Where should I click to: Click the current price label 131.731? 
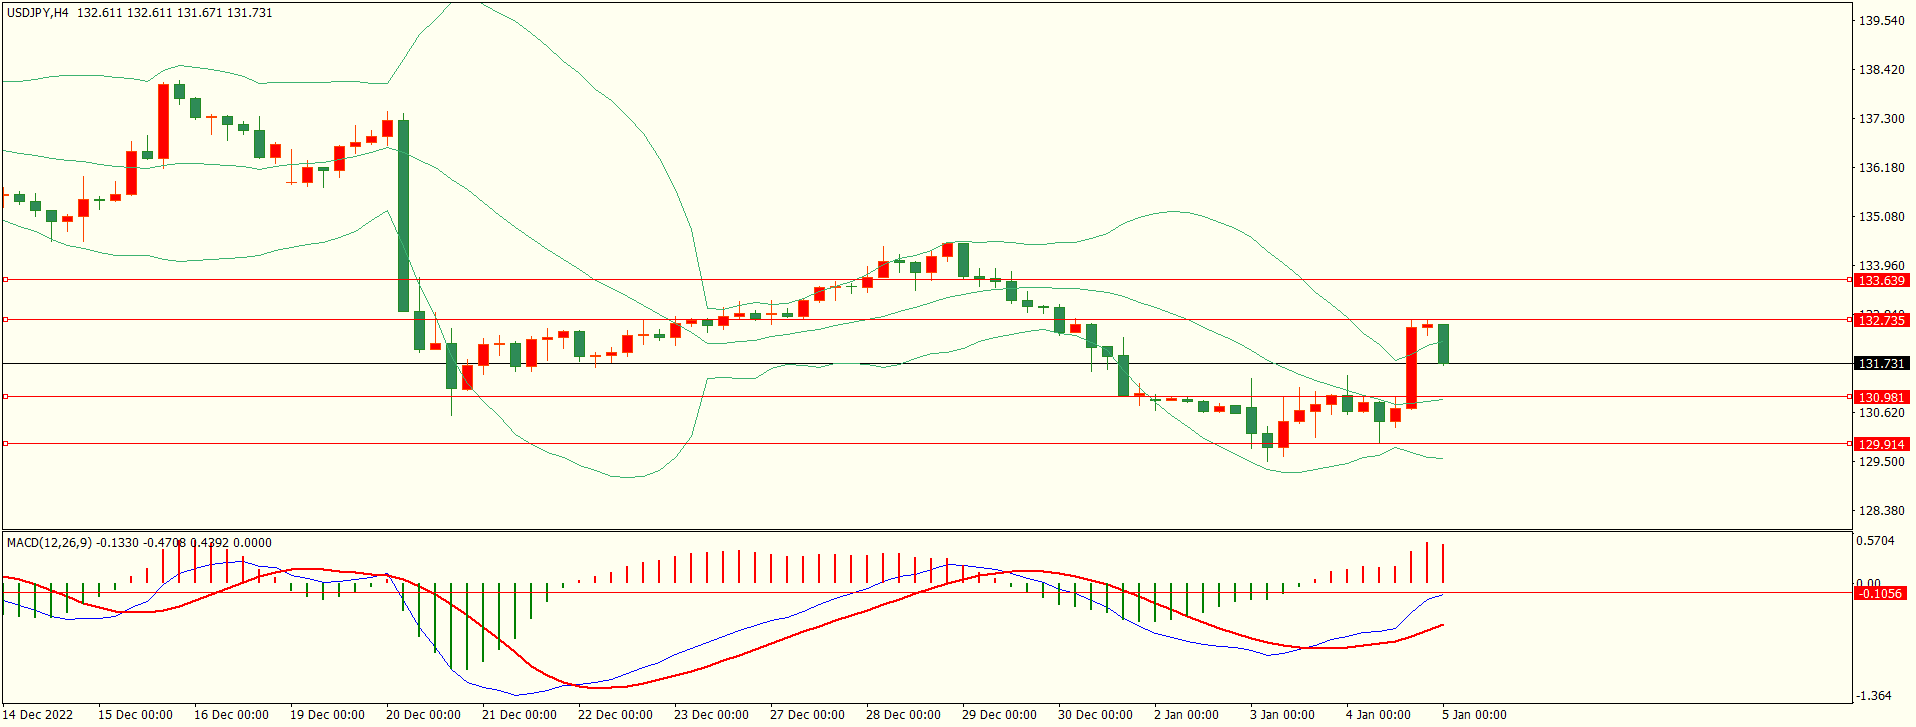(1881, 364)
